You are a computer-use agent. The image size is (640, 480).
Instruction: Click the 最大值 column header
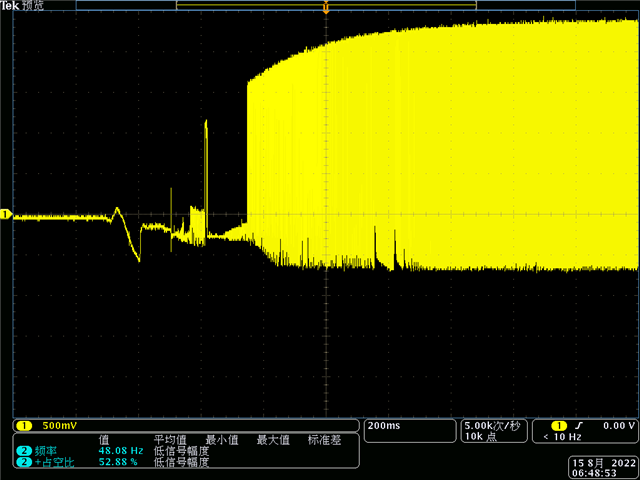pos(273,440)
